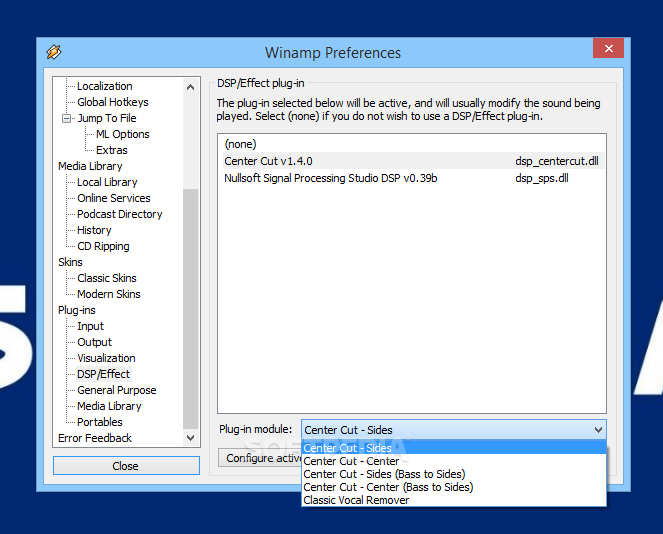Select Media Library under Plug-ins
Viewport: 663px width, 534px height.
coord(109,406)
